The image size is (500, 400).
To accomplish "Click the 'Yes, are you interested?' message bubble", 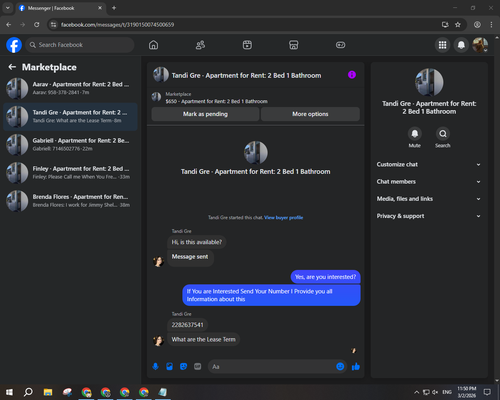I will [x=325, y=277].
